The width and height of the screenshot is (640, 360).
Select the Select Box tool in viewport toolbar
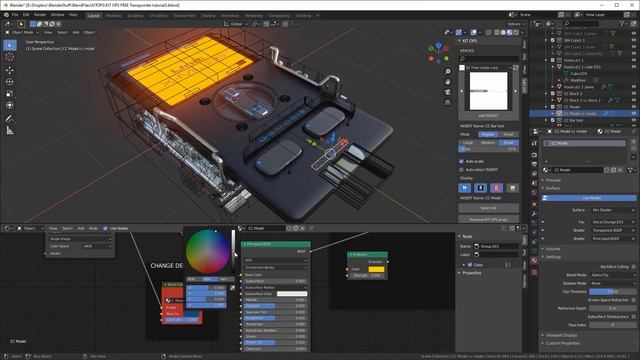pyautogui.click(x=10, y=45)
